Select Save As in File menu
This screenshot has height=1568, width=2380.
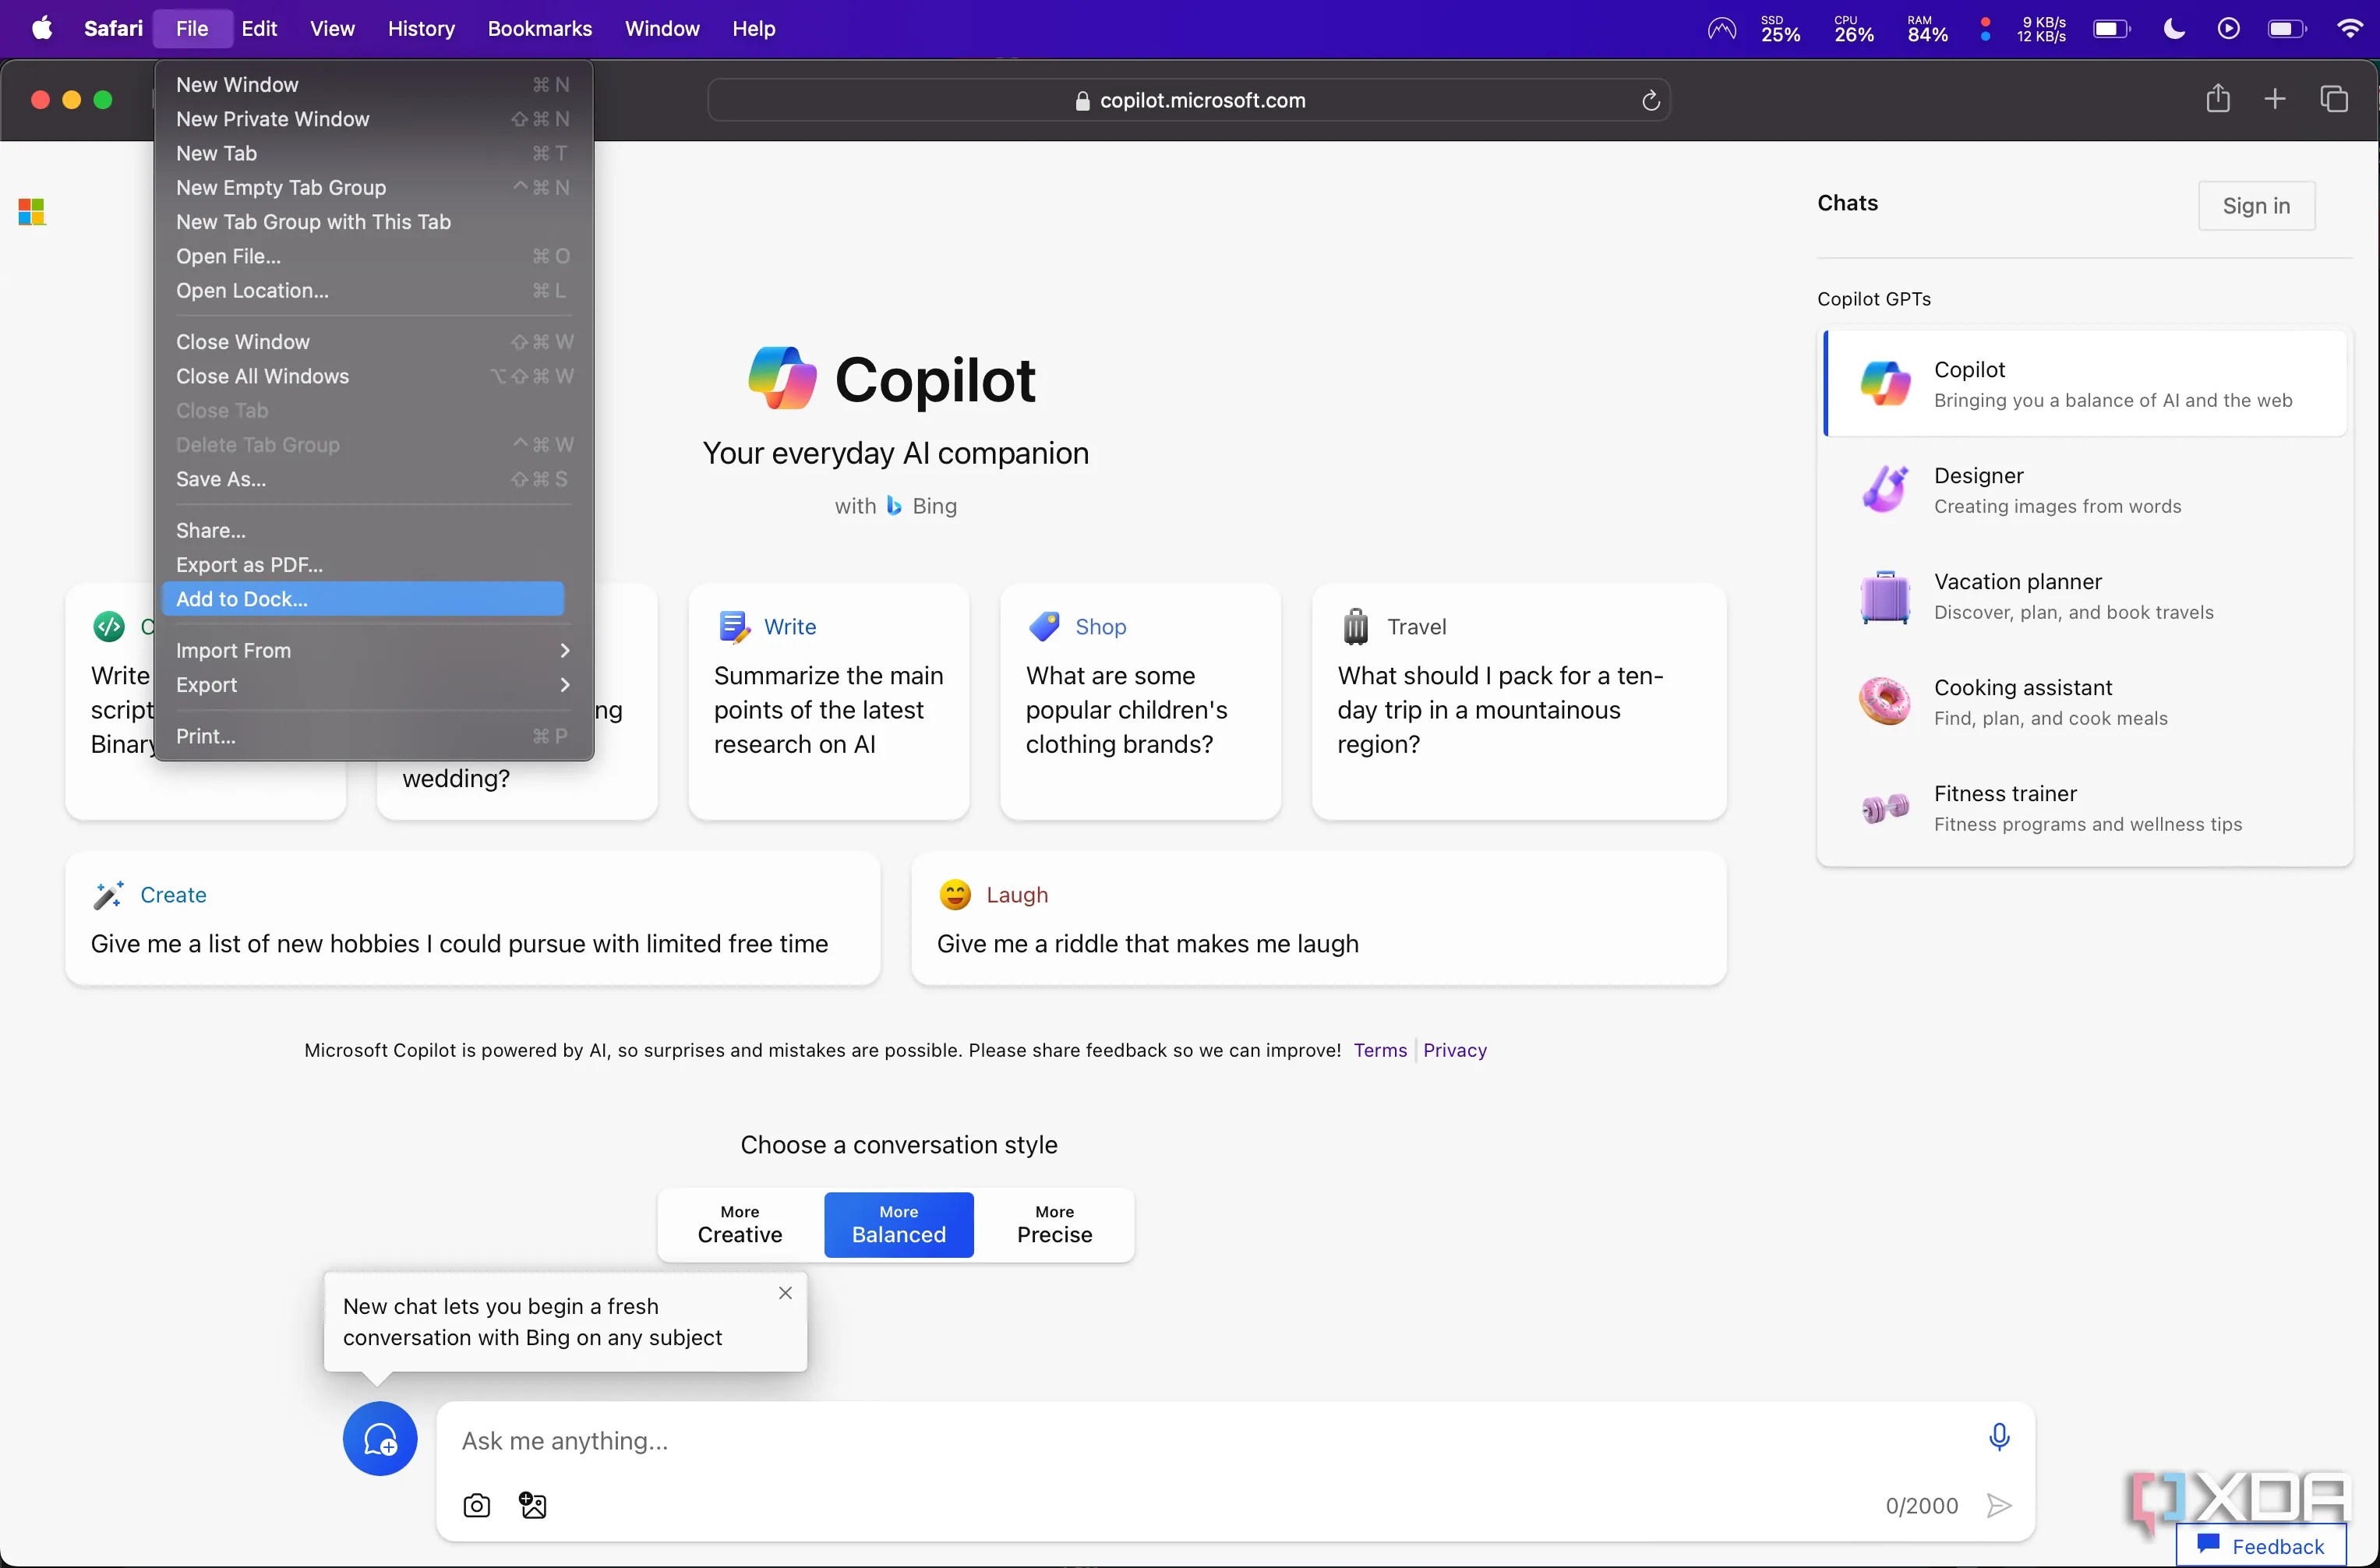coord(374,479)
